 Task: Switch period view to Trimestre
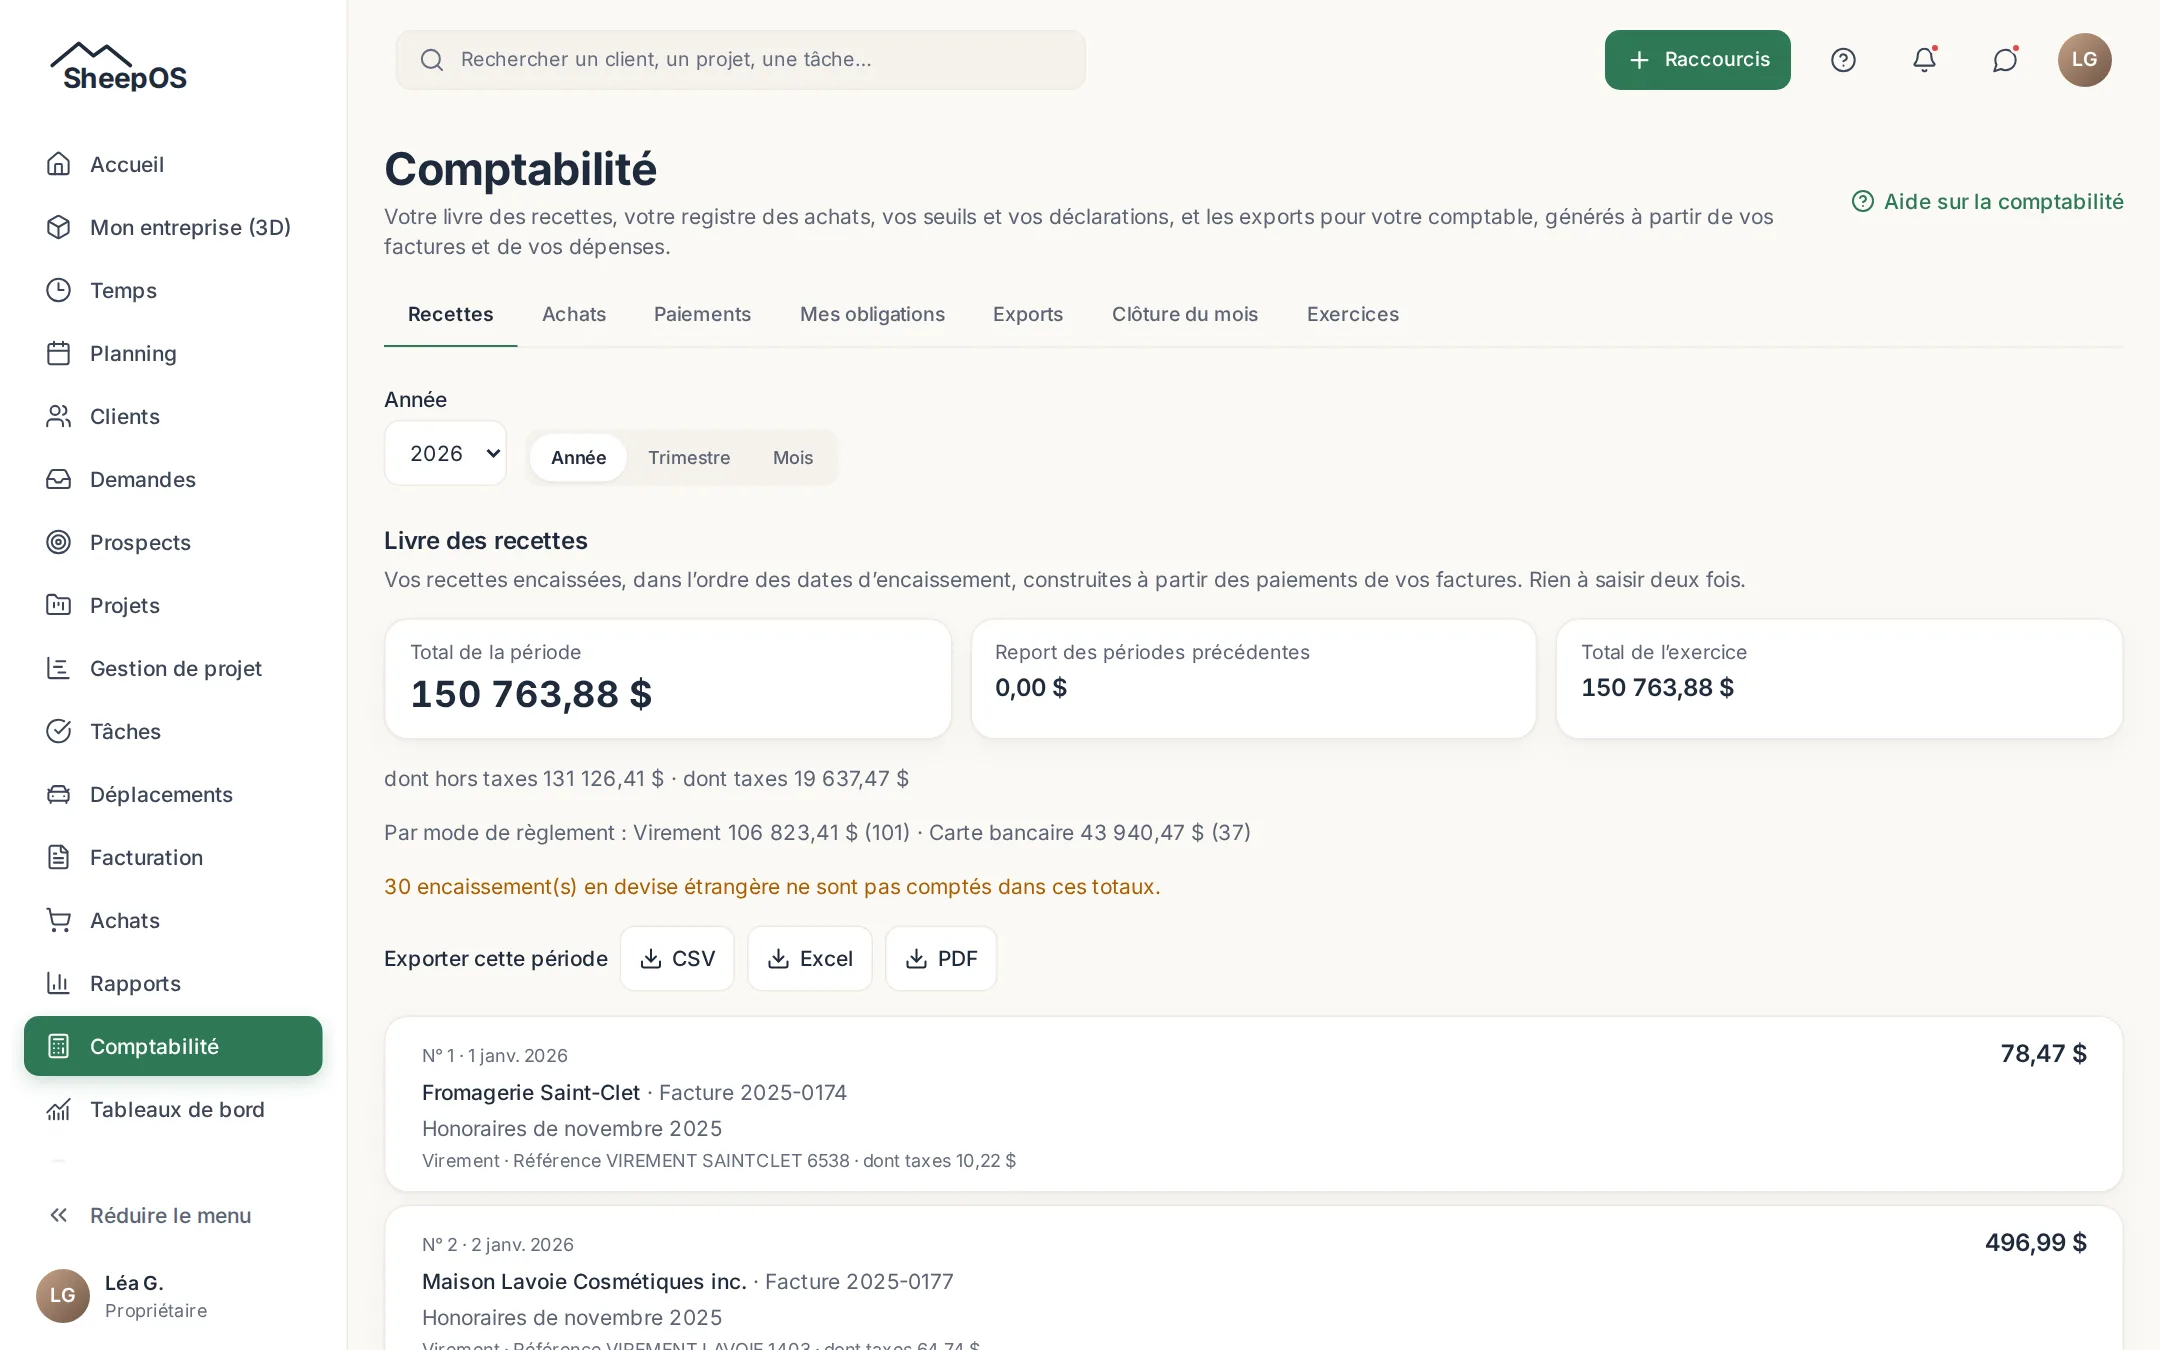click(689, 457)
